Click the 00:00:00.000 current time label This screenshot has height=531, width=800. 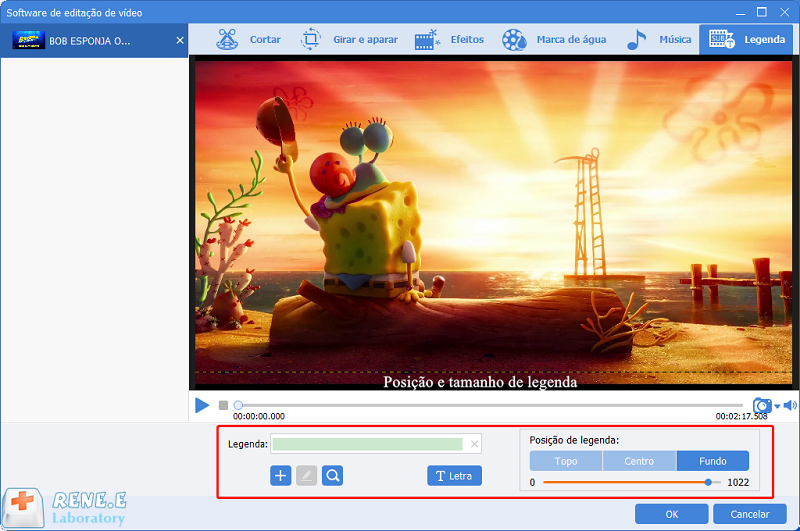point(259,417)
